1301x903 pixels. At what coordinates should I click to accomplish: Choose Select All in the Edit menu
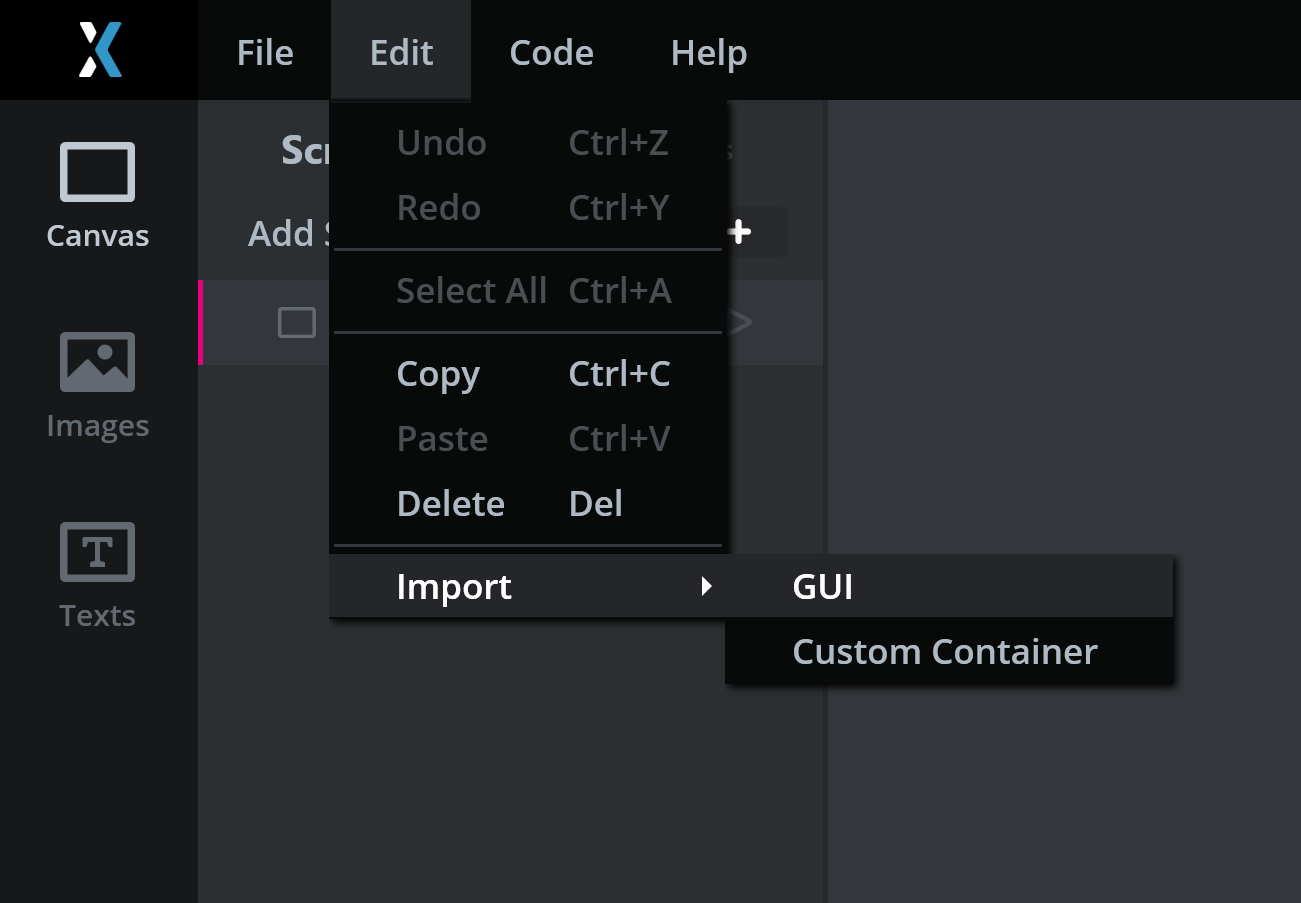coord(471,291)
